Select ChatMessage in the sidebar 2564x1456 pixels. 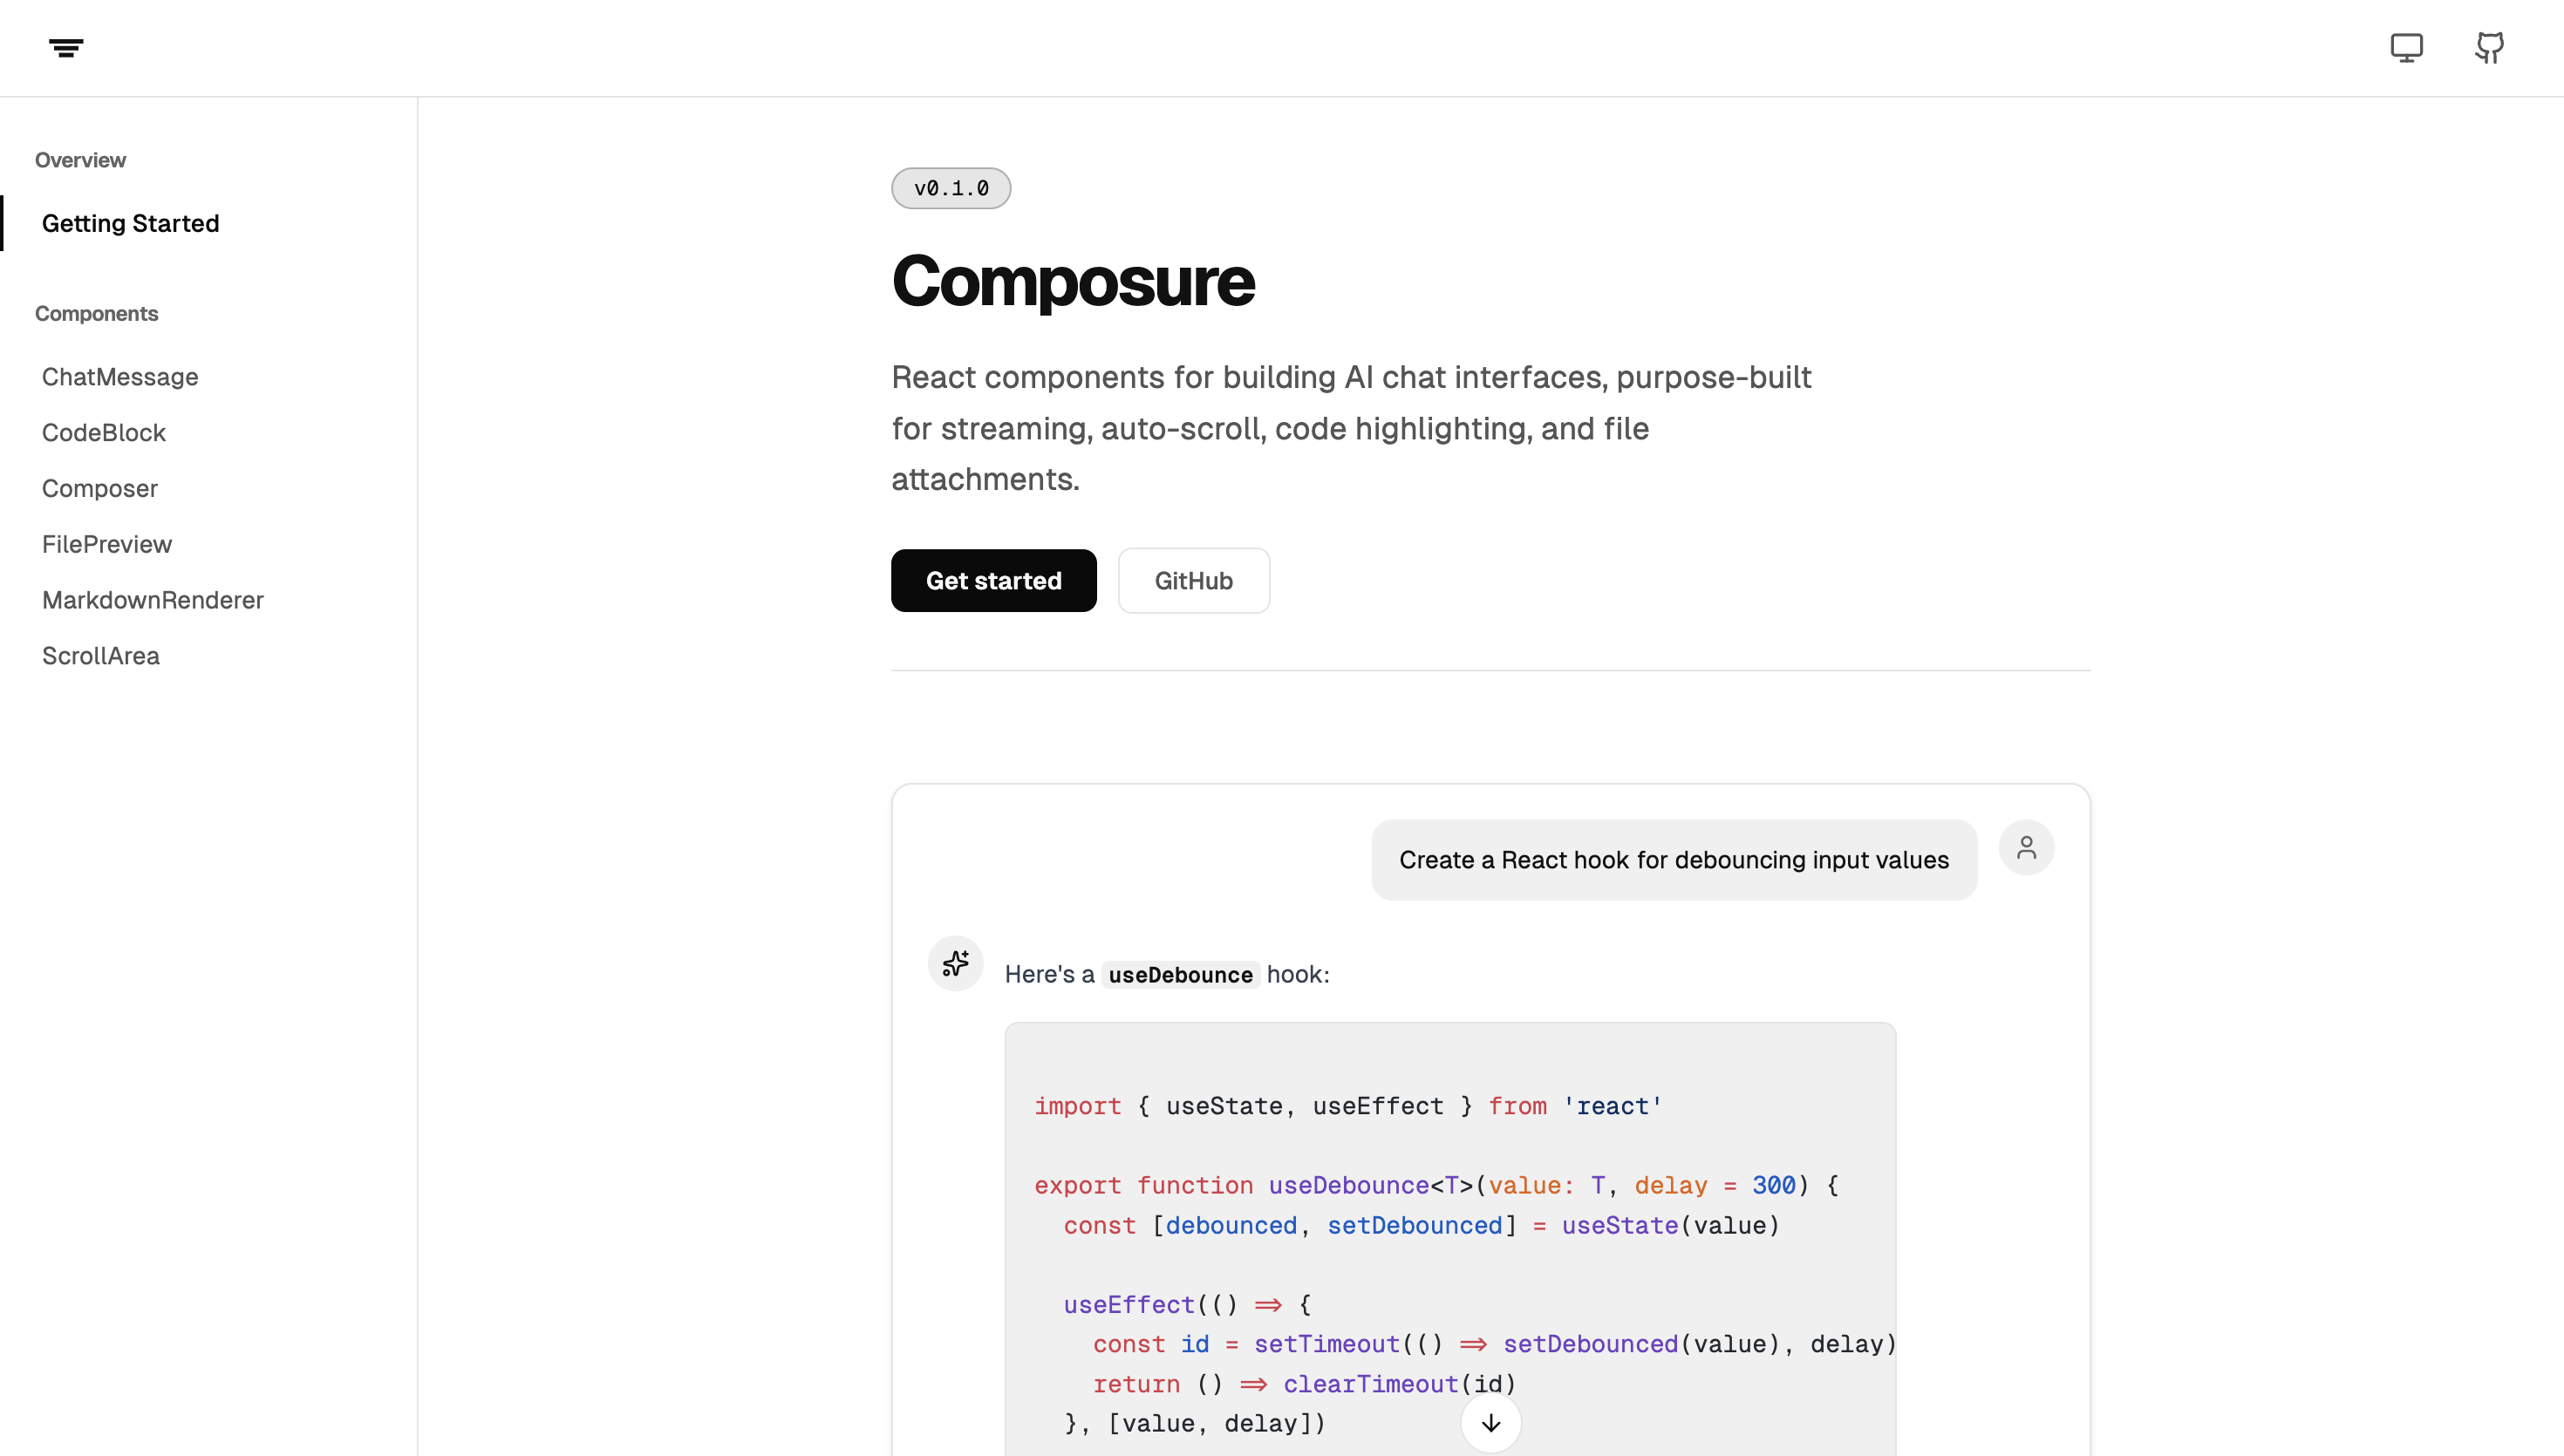coord(119,377)
